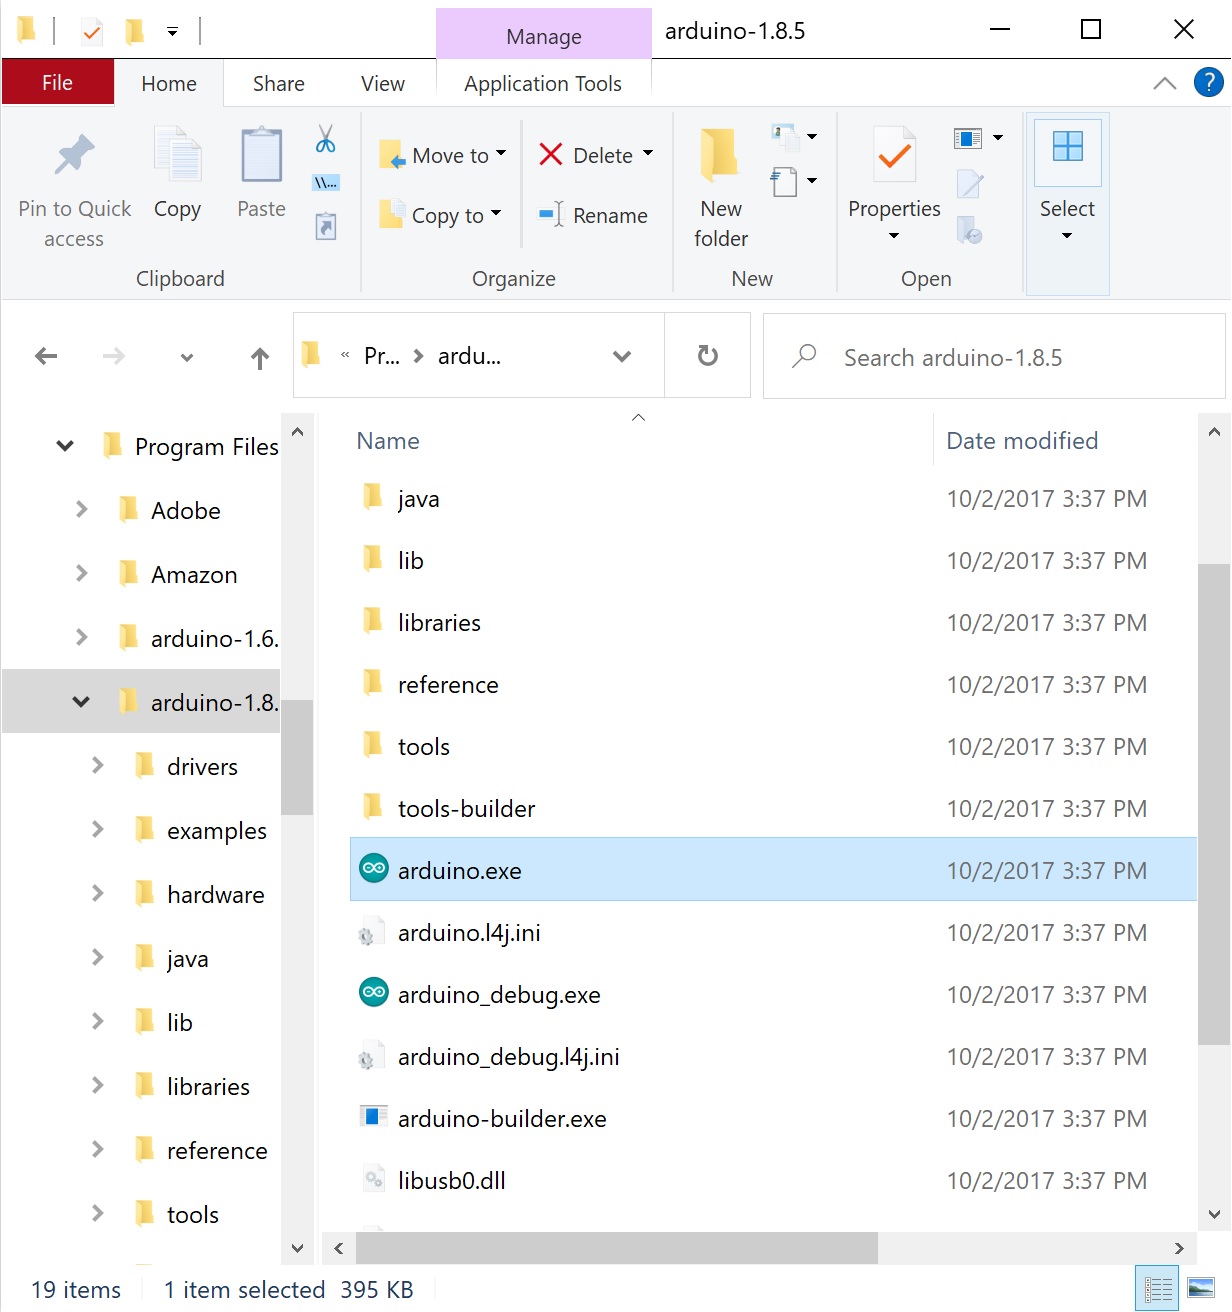The width and height of the screenshot is (1232, 1312).
Task: Open Properties from the ribbon
Action: click(x=894, y=157)
